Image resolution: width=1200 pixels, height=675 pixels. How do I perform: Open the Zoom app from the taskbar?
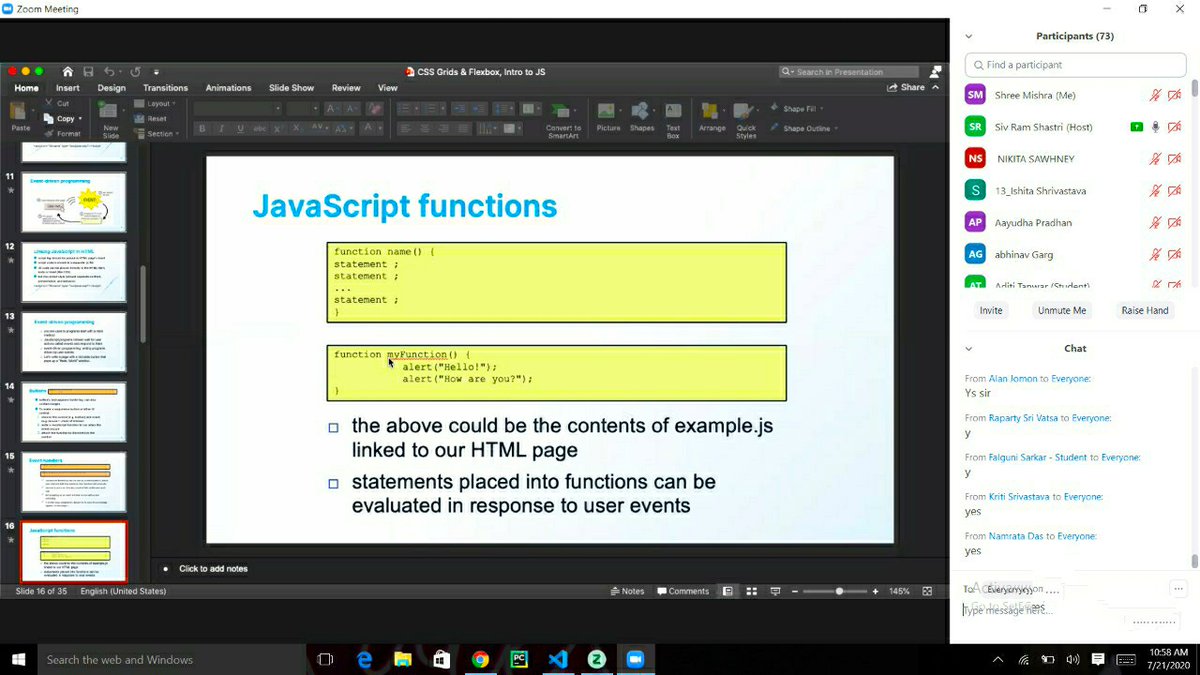(635, 659)
